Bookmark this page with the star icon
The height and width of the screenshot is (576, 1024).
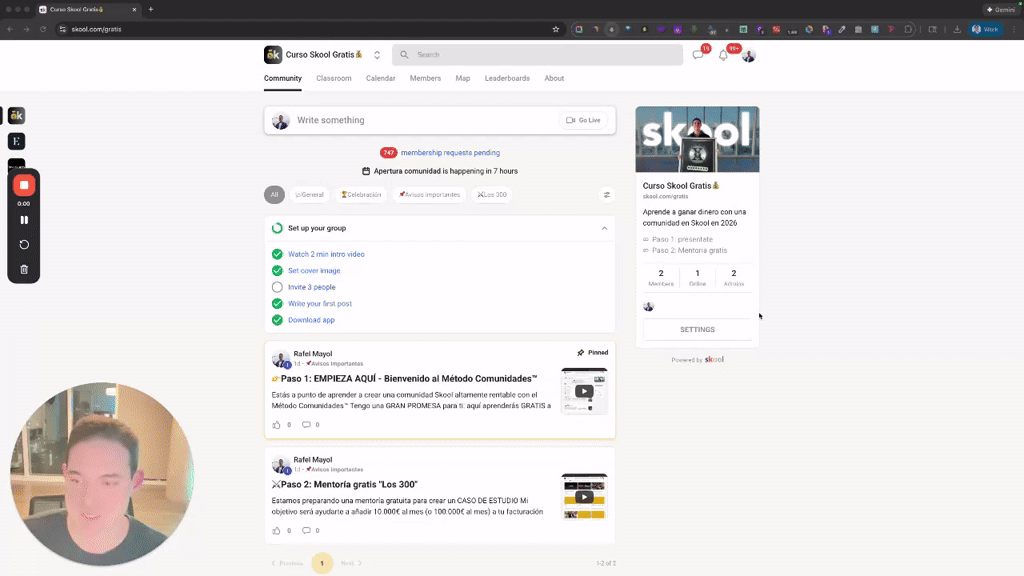556,29
